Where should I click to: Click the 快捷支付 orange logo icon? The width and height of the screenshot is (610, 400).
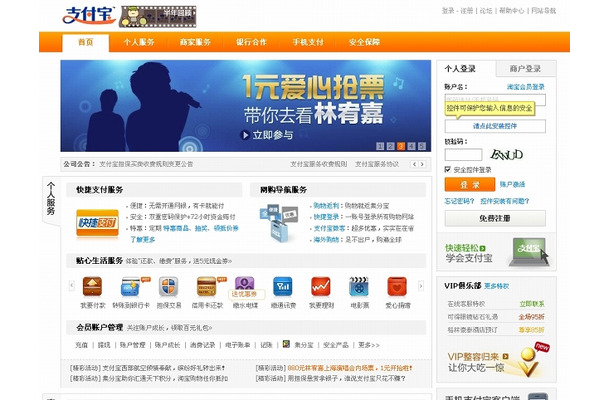click(97, 223)
